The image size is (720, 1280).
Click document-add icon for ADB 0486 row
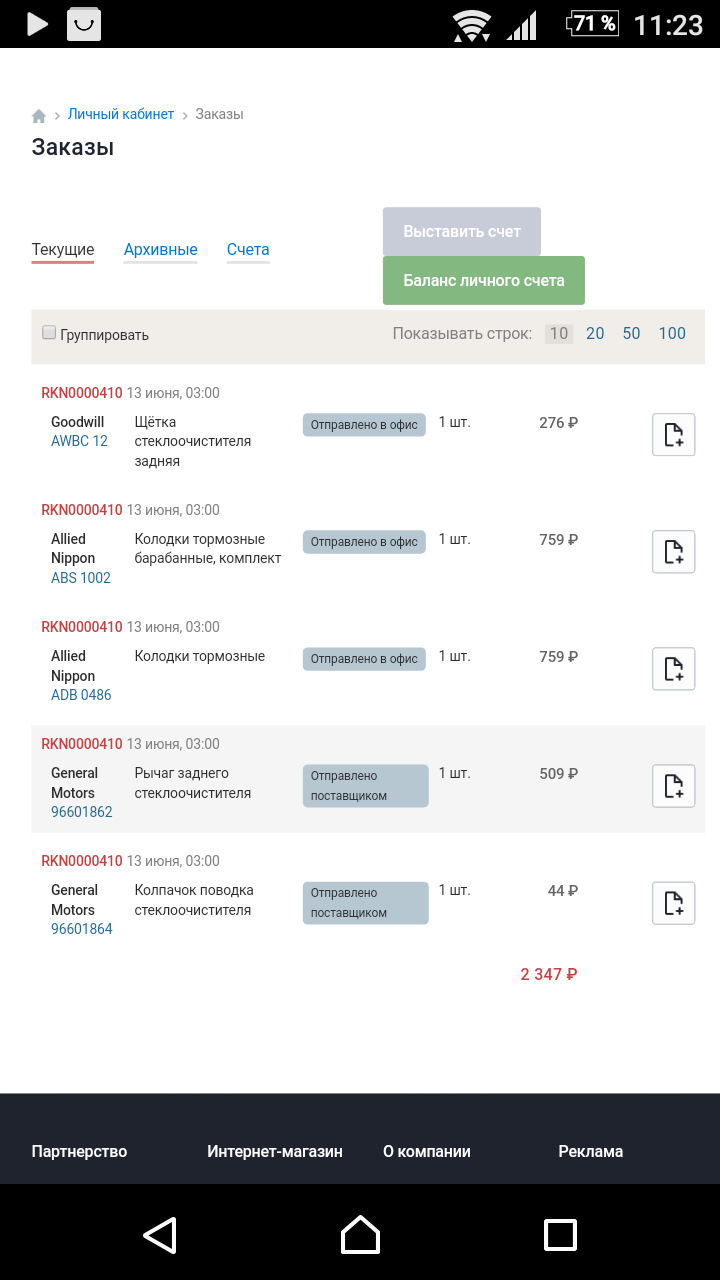coord(674,668)
